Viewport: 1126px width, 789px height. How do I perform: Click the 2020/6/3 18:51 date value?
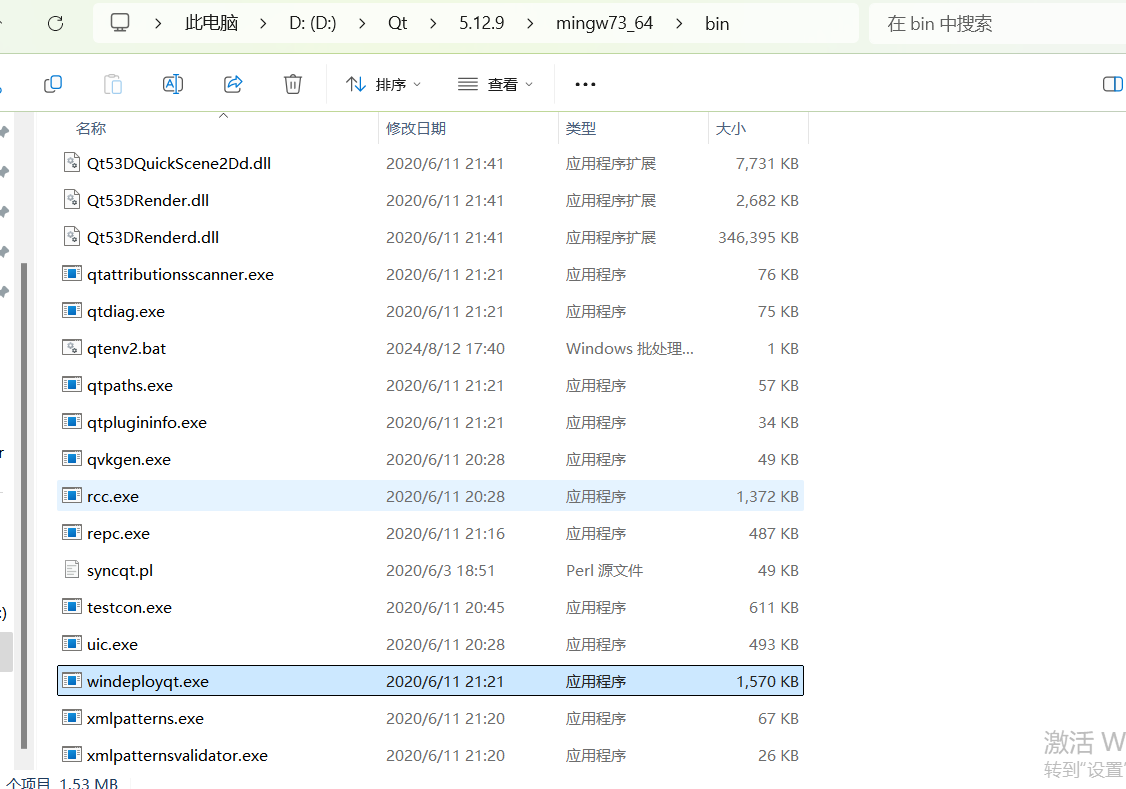tap(440, 570)
